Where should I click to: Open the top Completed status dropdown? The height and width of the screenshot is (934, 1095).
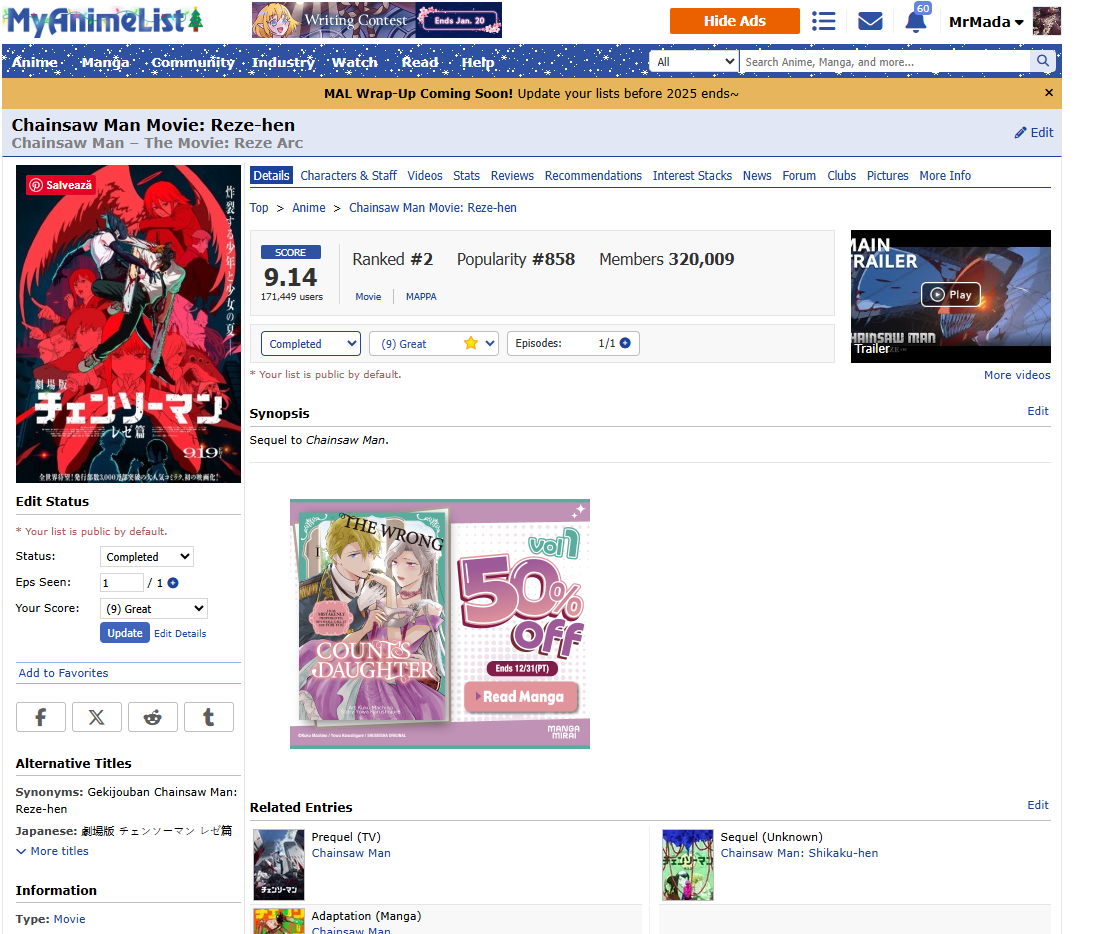[x=311, y=344]
